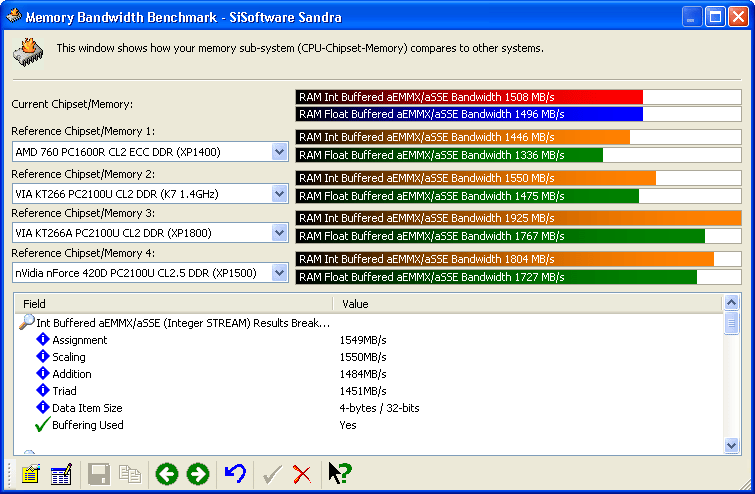Click the orange Int 1446 MB/s bar

click(x=463, y=137)
